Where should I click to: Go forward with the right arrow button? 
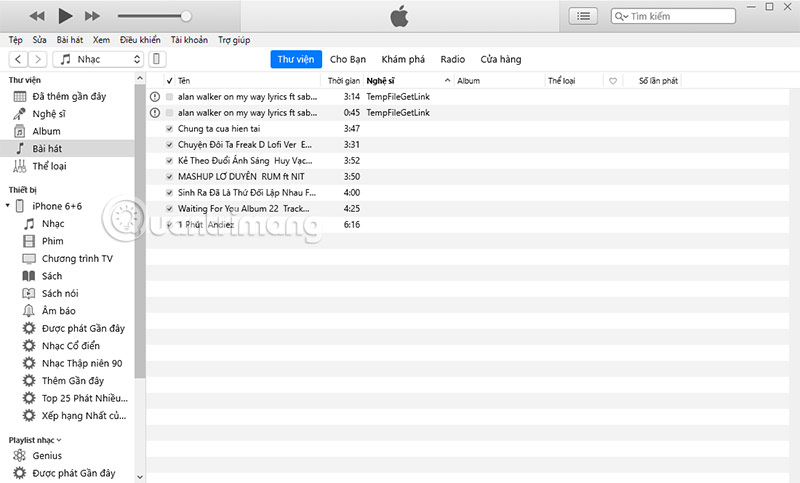[x=38, y=59]
